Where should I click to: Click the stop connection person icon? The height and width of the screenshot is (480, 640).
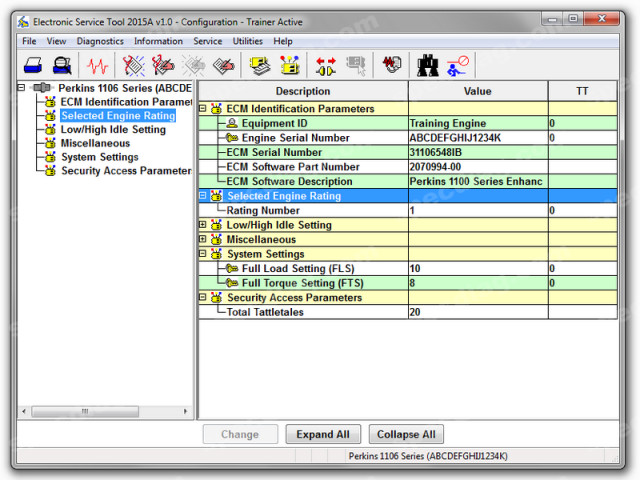point(458,65)
